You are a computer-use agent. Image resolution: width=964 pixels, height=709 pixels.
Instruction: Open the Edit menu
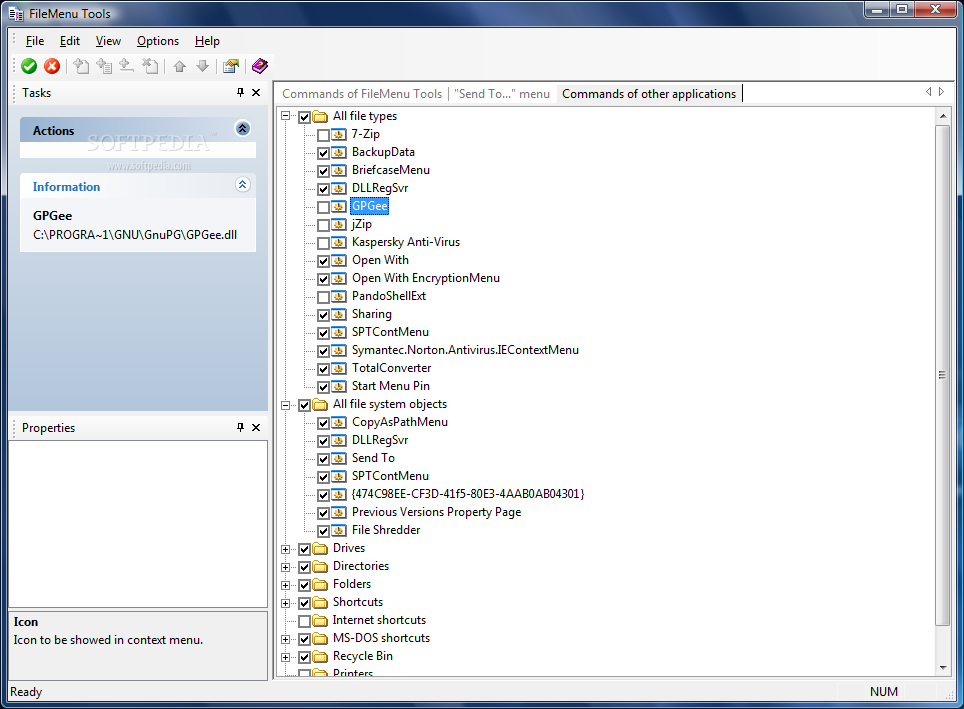point(69,41)
